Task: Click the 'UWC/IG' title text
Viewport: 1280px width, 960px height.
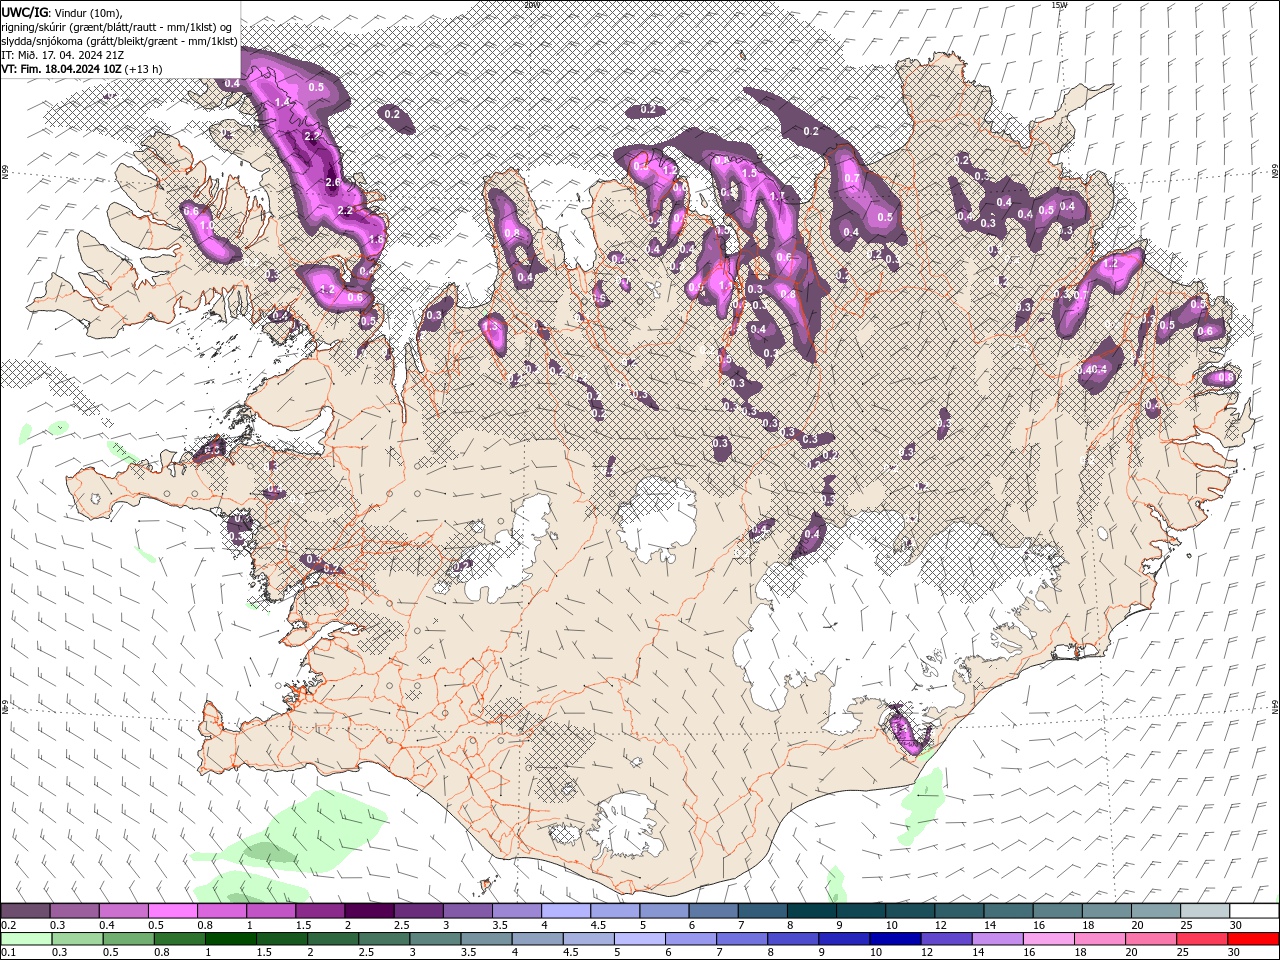Action: (x=25, y=12)
